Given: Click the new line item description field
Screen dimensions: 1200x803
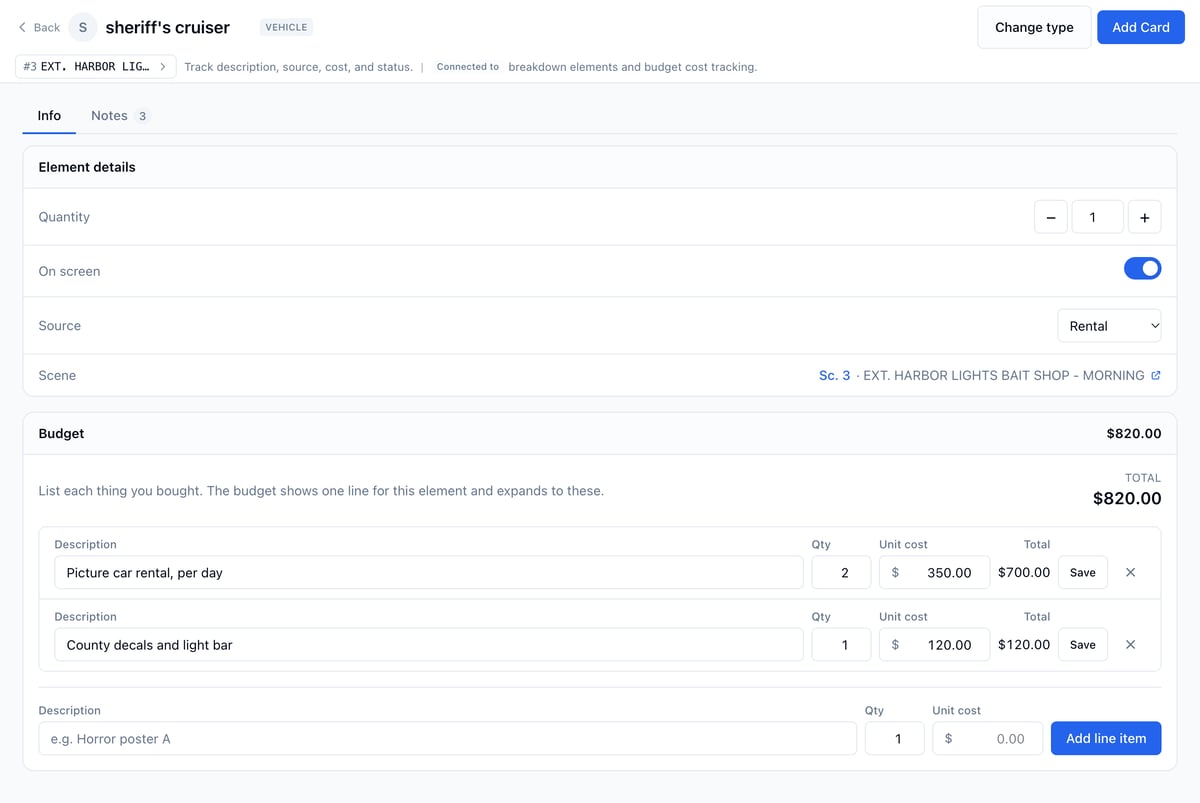Looking at the screenshot, I should 447,738.
